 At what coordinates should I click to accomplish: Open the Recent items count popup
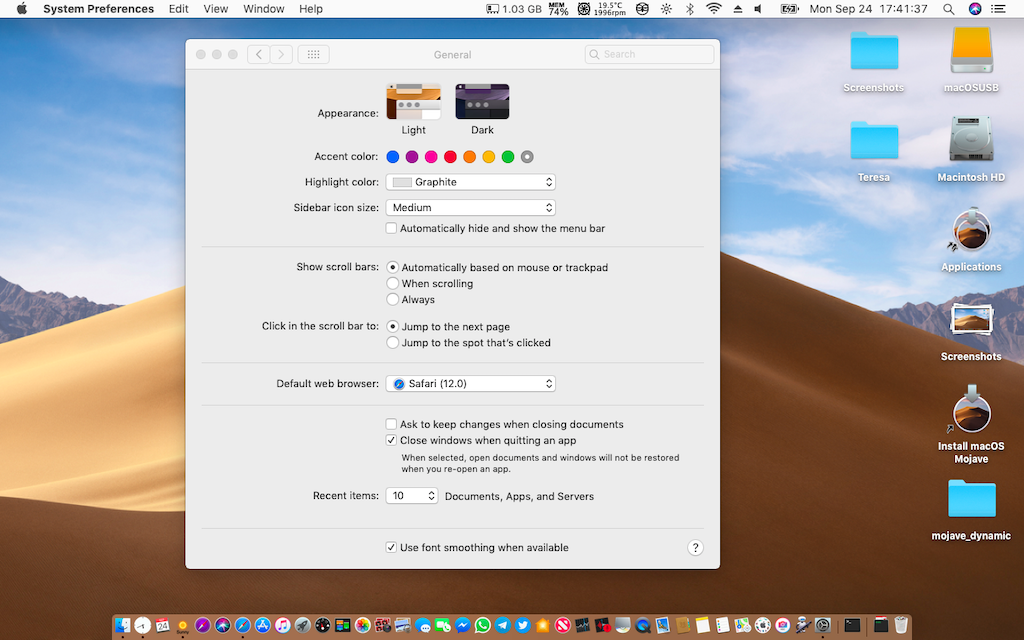pos(412,496)
